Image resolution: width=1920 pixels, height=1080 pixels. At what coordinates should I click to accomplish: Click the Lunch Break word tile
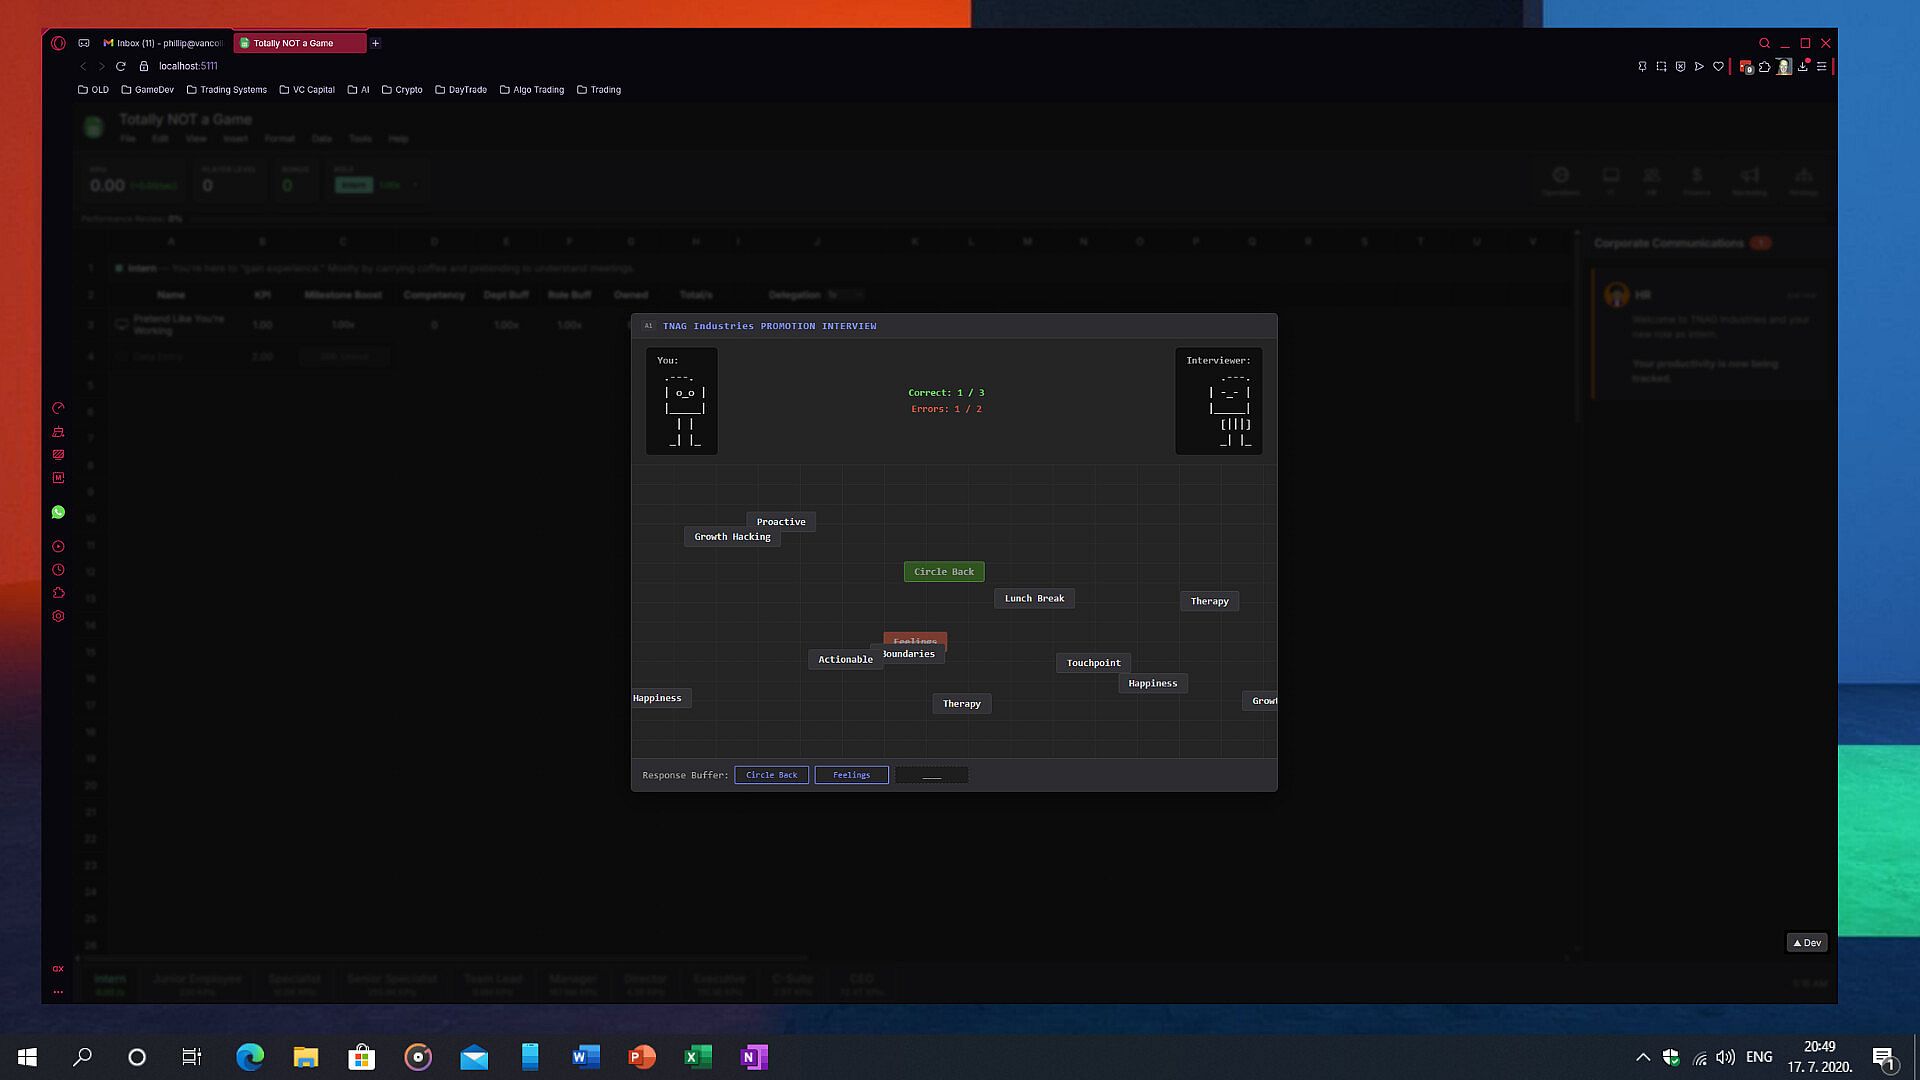1034,598
